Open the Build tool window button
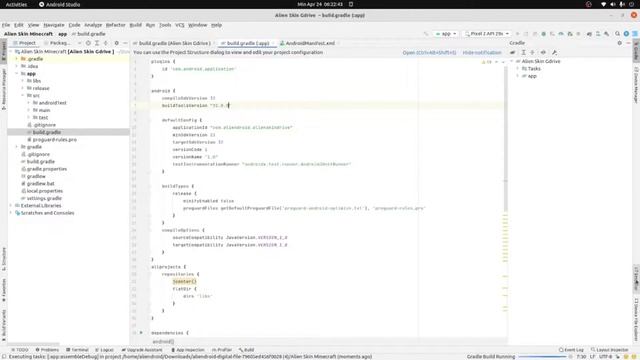The image size is (640, 360). 247,350
